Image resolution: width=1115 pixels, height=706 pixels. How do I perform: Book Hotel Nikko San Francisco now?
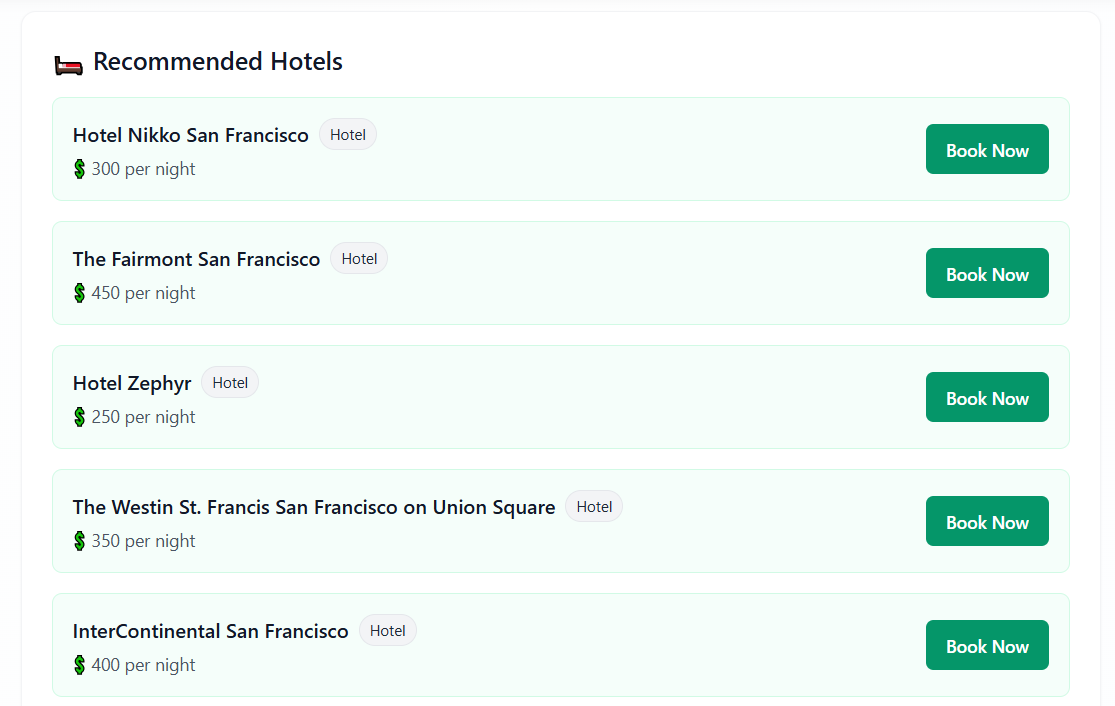[987, 149]
